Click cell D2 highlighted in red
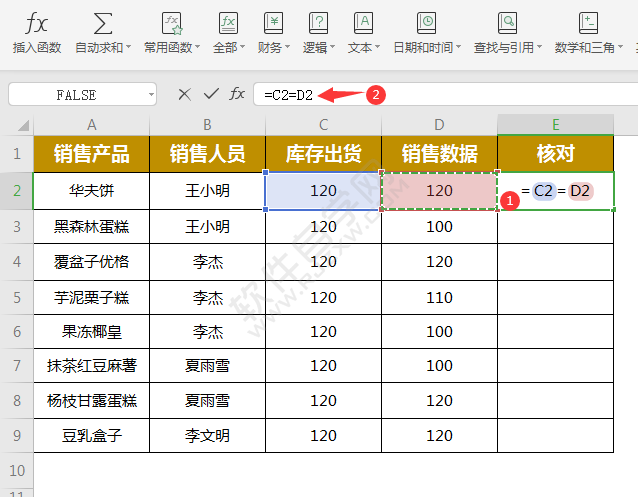This screenshot has width=638, height=497. coord(439,190)
